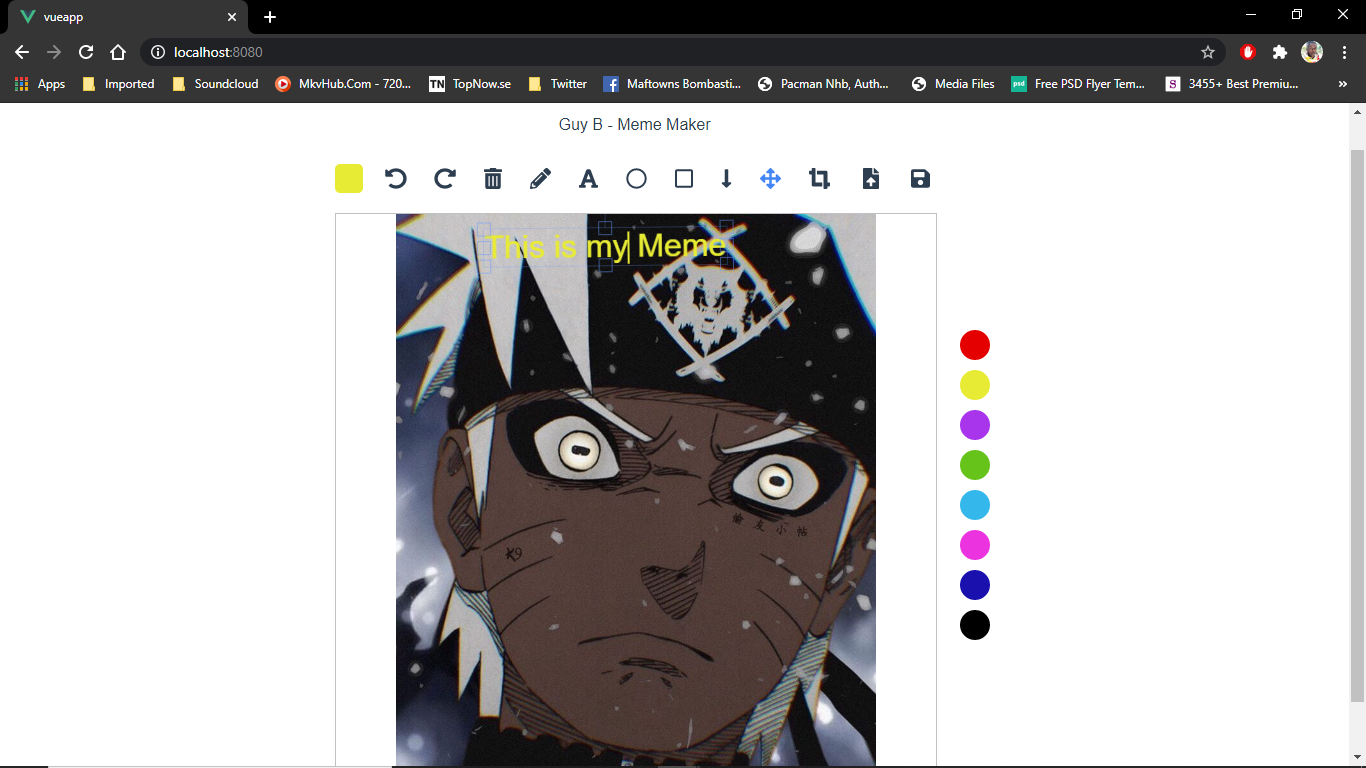
Task: Select the Rectangle shape tool
Action: pyautogui.click(x=684, y=178)
